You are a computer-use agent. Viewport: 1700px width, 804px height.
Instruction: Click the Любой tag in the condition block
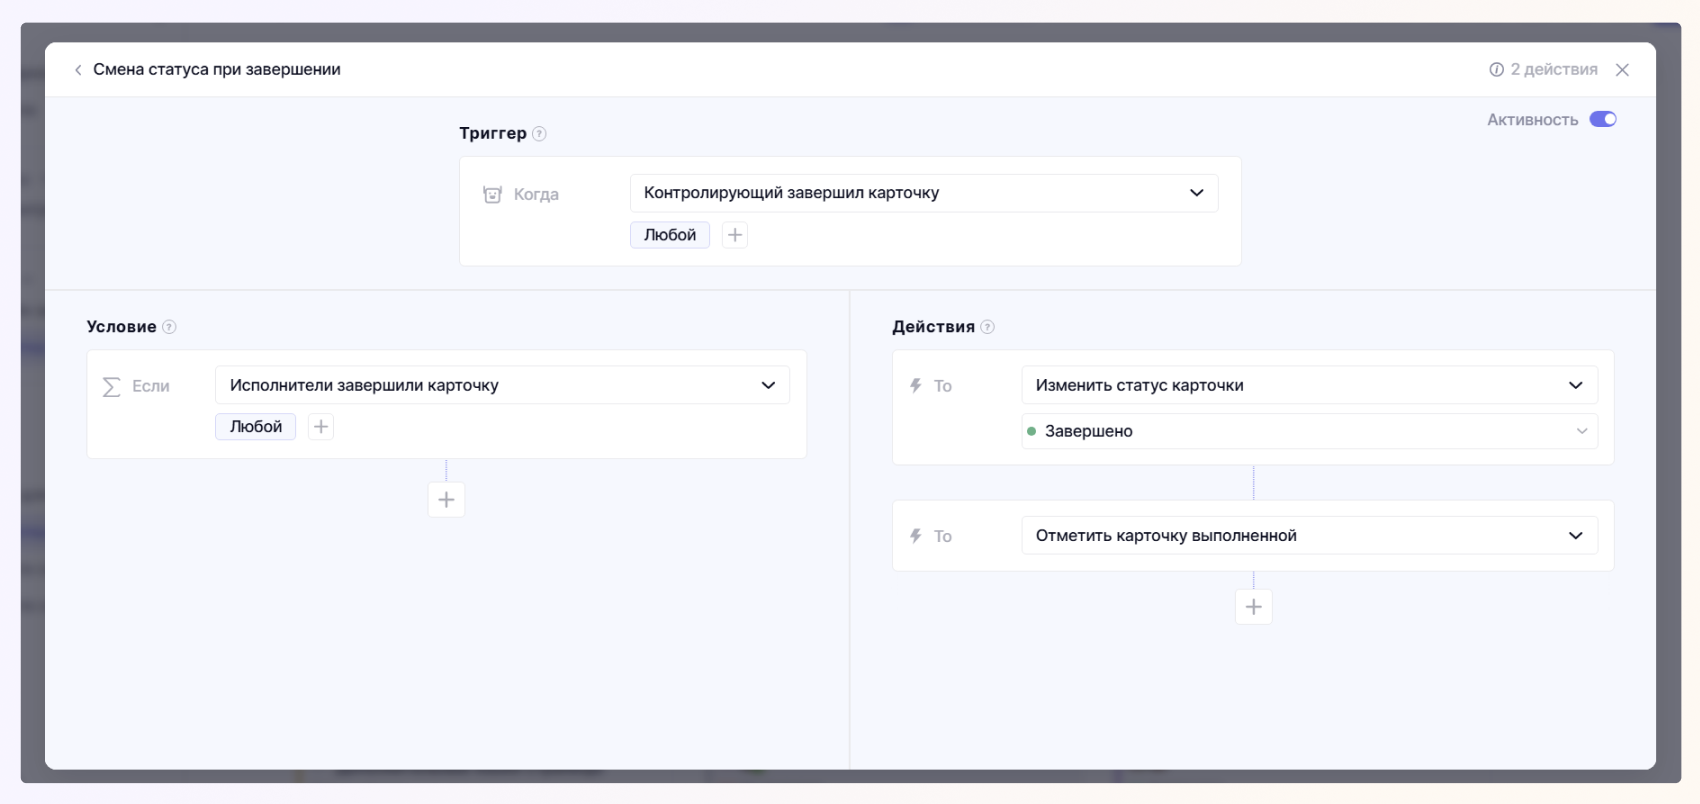[x=255, y=427]
